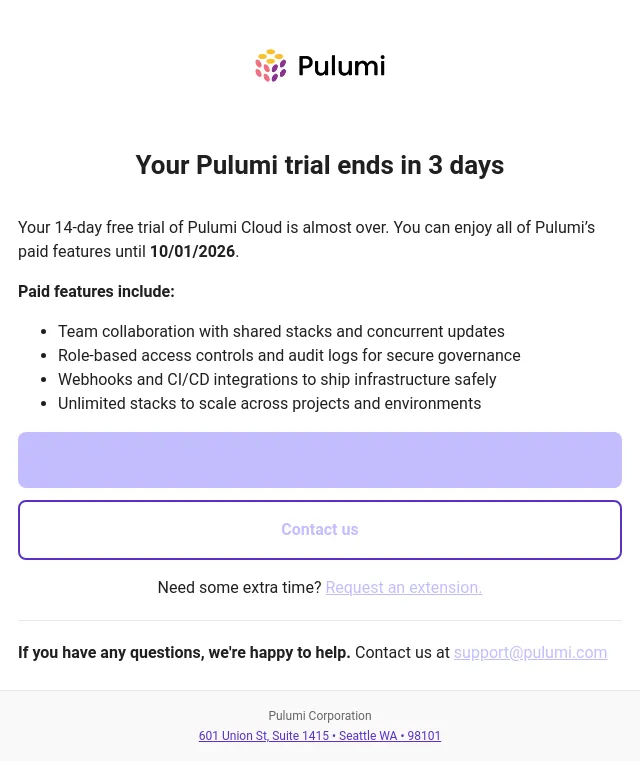Select the Team collaboration bullet item
Viewport: 640px width, 761px height.
[x=281, y=331]
